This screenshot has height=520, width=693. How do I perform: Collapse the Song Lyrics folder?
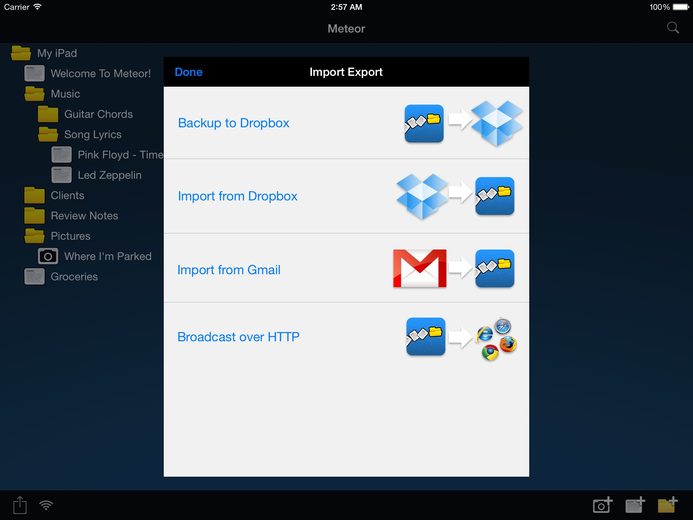click(x=80, y=134)
